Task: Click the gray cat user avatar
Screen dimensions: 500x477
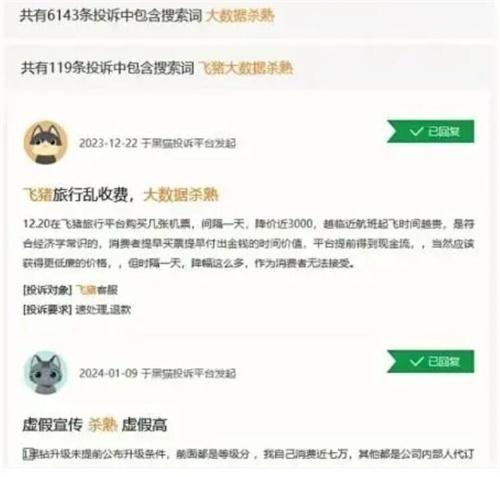Action: pos(46,373)
